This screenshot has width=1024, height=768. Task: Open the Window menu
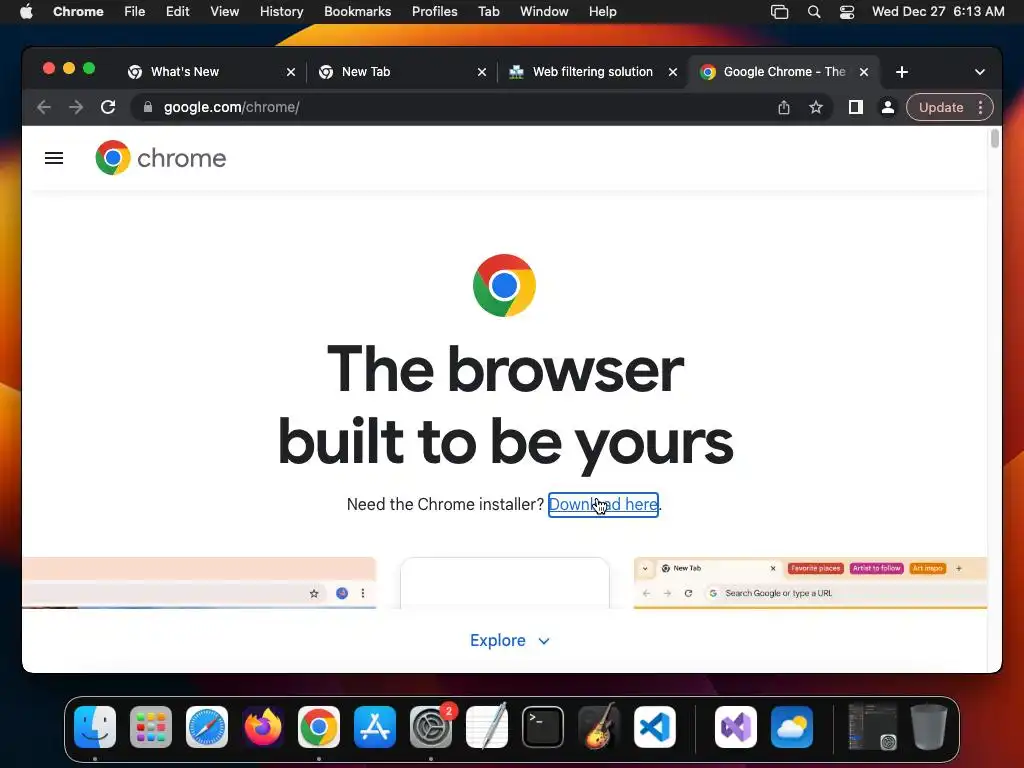544,11
